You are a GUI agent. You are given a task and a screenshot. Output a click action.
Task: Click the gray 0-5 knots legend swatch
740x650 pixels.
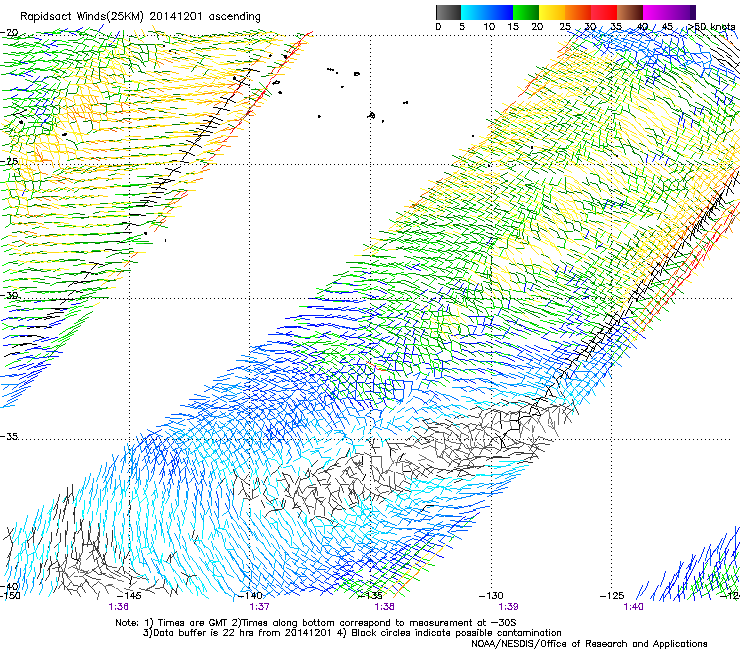point(448,12)
